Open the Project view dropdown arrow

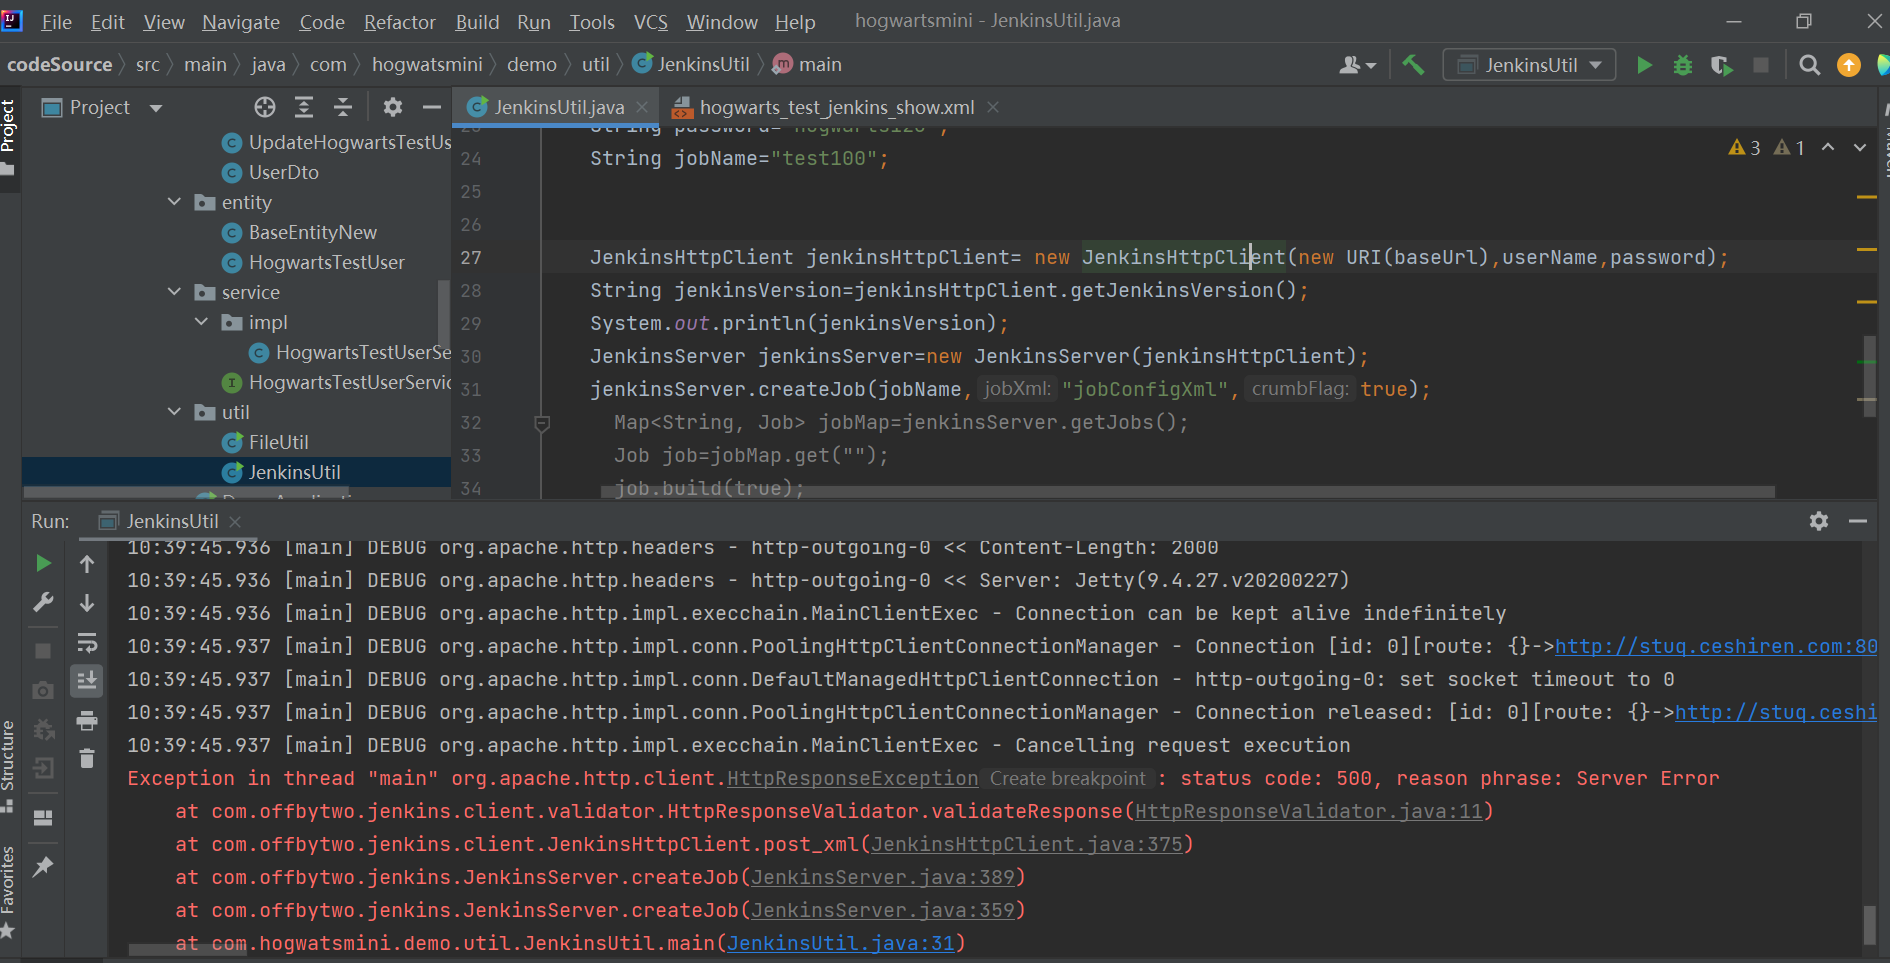(156, 108)
